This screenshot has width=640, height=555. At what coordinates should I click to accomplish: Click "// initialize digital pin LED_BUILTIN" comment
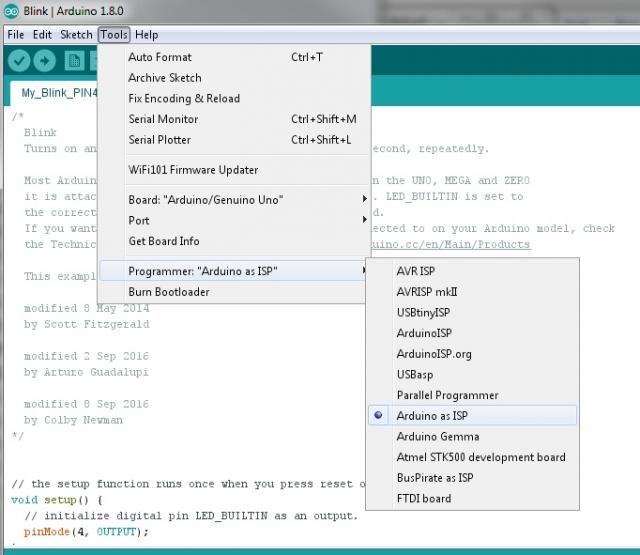point(191,516)
